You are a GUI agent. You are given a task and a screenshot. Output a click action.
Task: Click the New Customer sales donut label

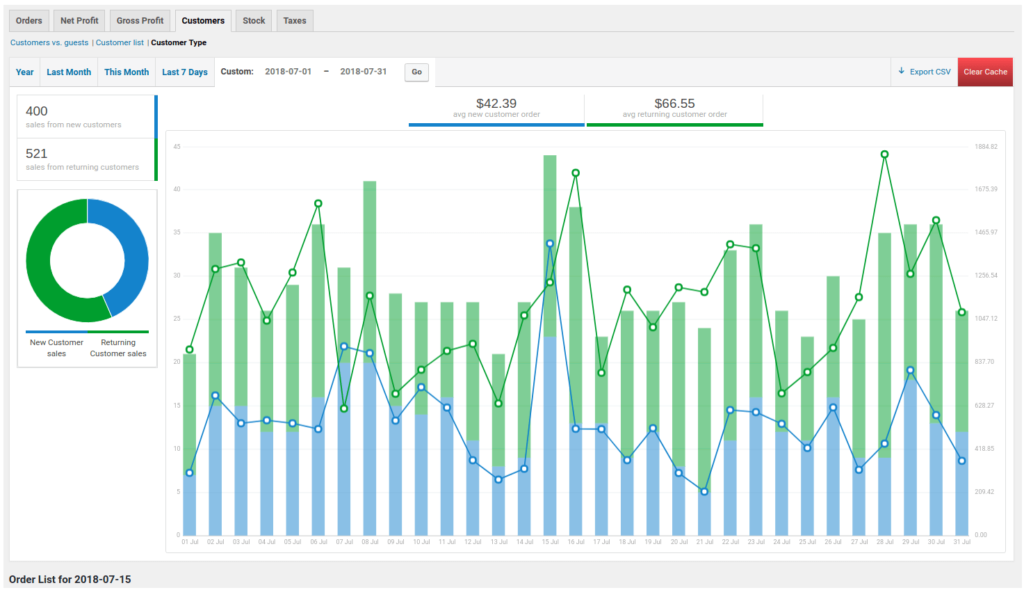click(x=56, y=348)
